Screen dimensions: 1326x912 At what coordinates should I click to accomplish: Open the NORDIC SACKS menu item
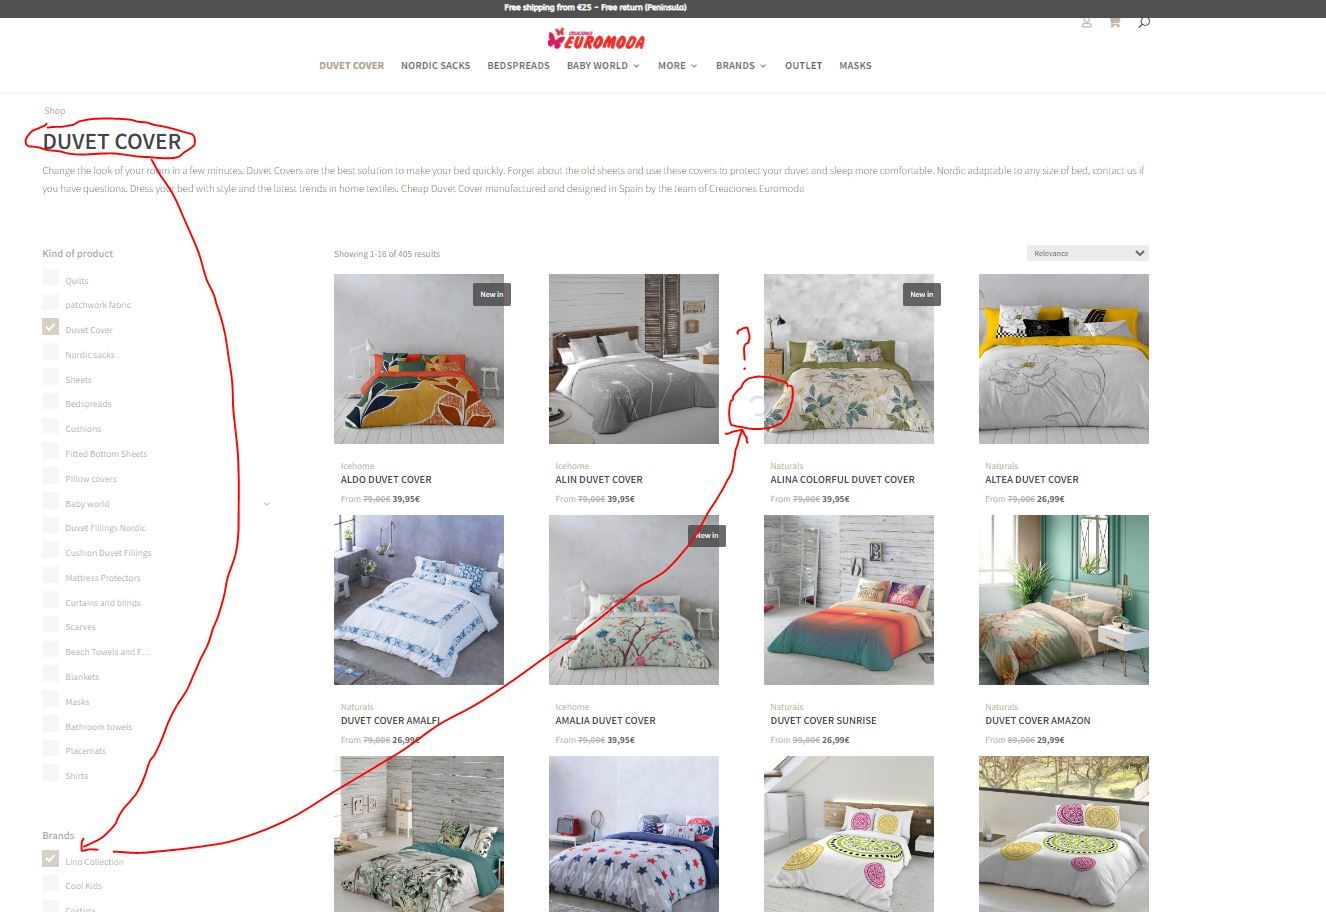(435, 66)
